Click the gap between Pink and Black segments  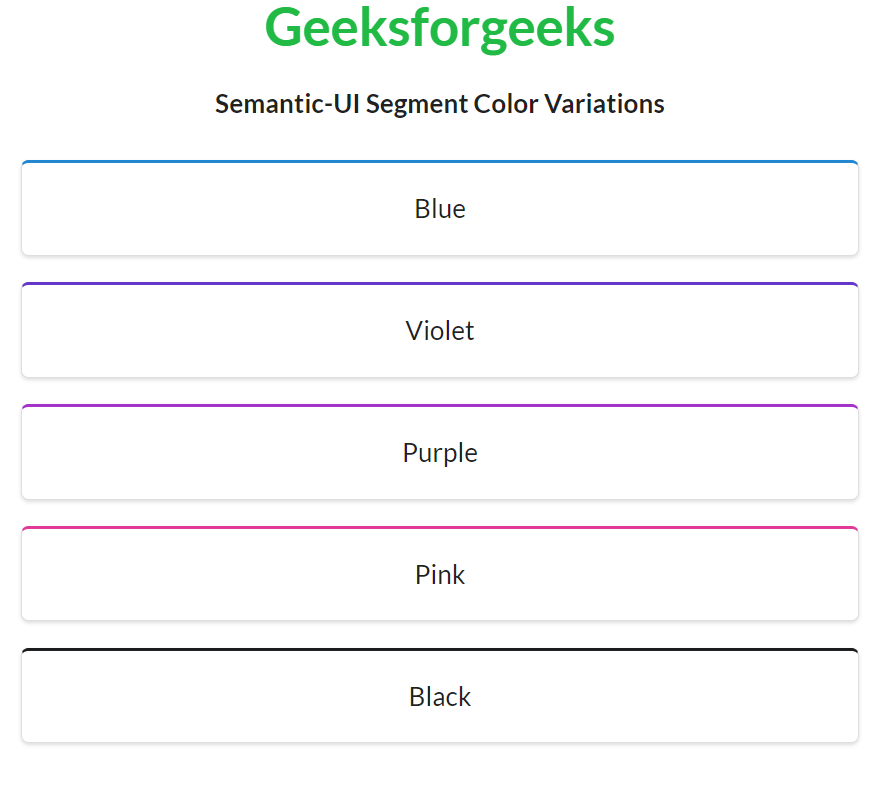pos(440,635)
